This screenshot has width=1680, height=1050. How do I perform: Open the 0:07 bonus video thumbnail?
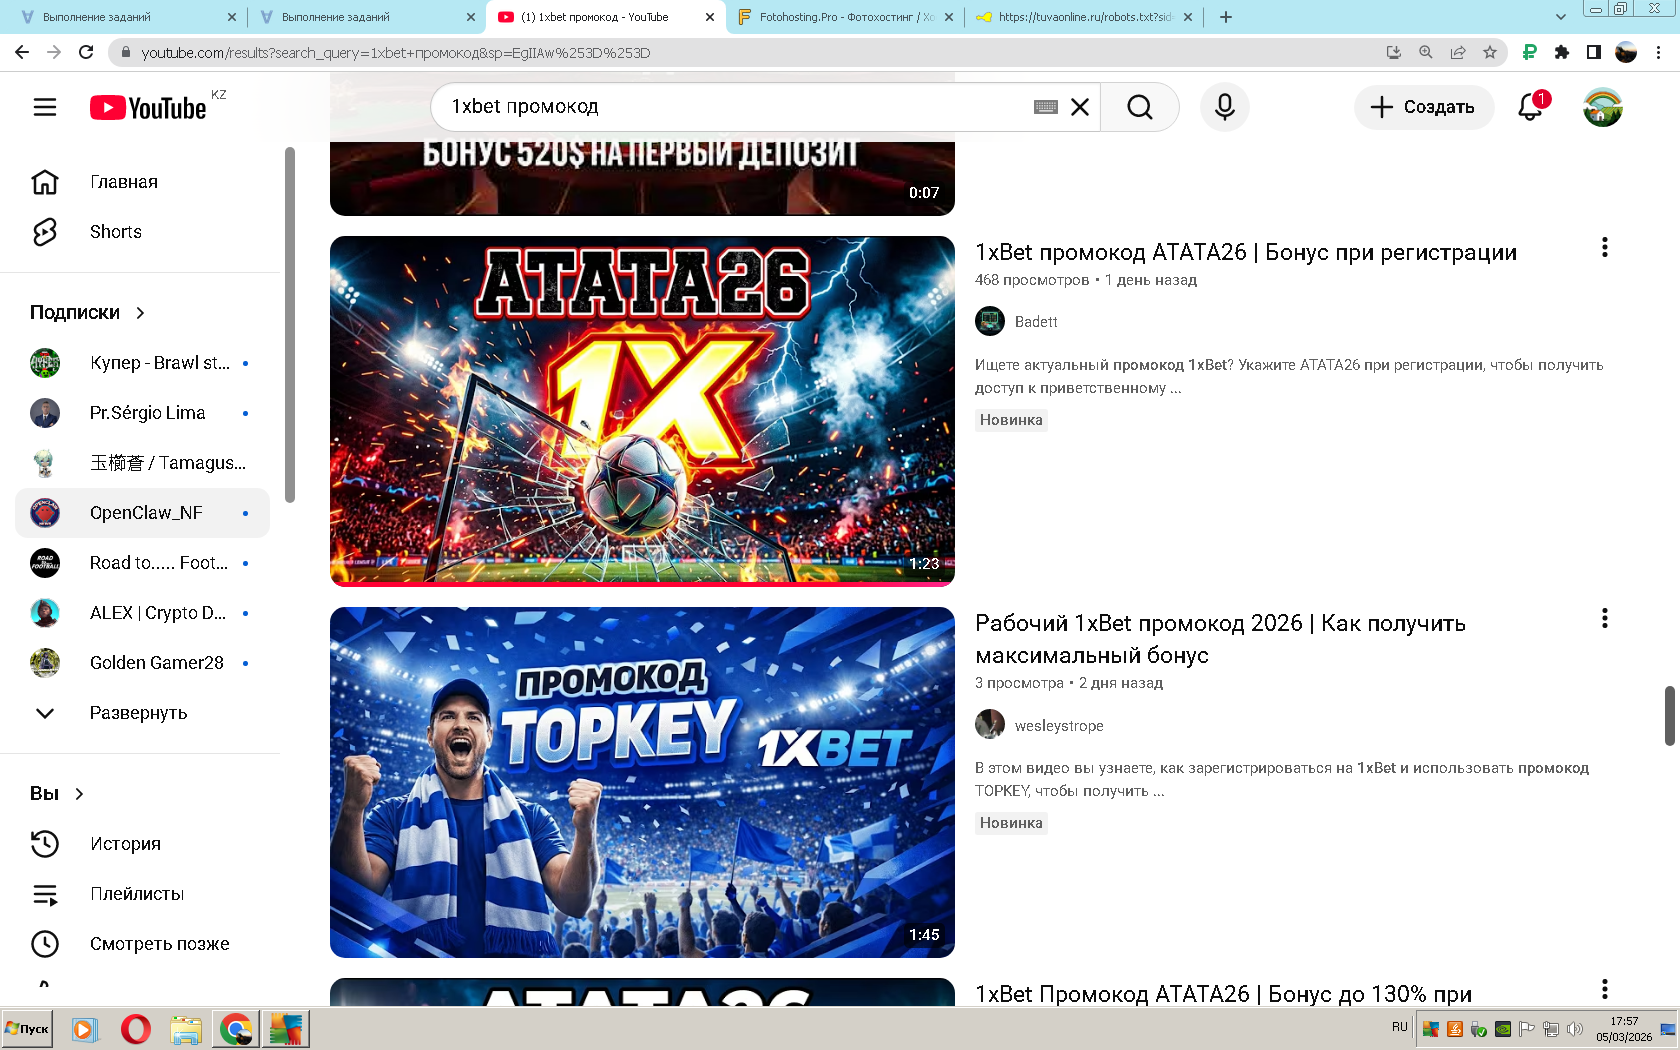pos(642,178)
